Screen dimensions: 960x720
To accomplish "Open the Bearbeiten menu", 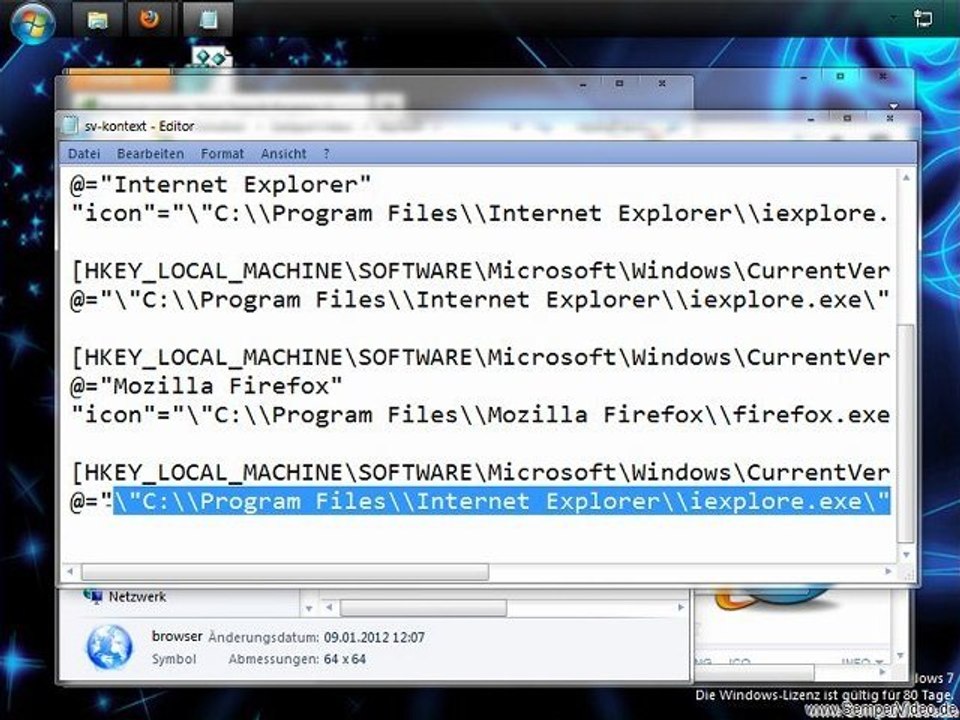I will coord(151,154).
